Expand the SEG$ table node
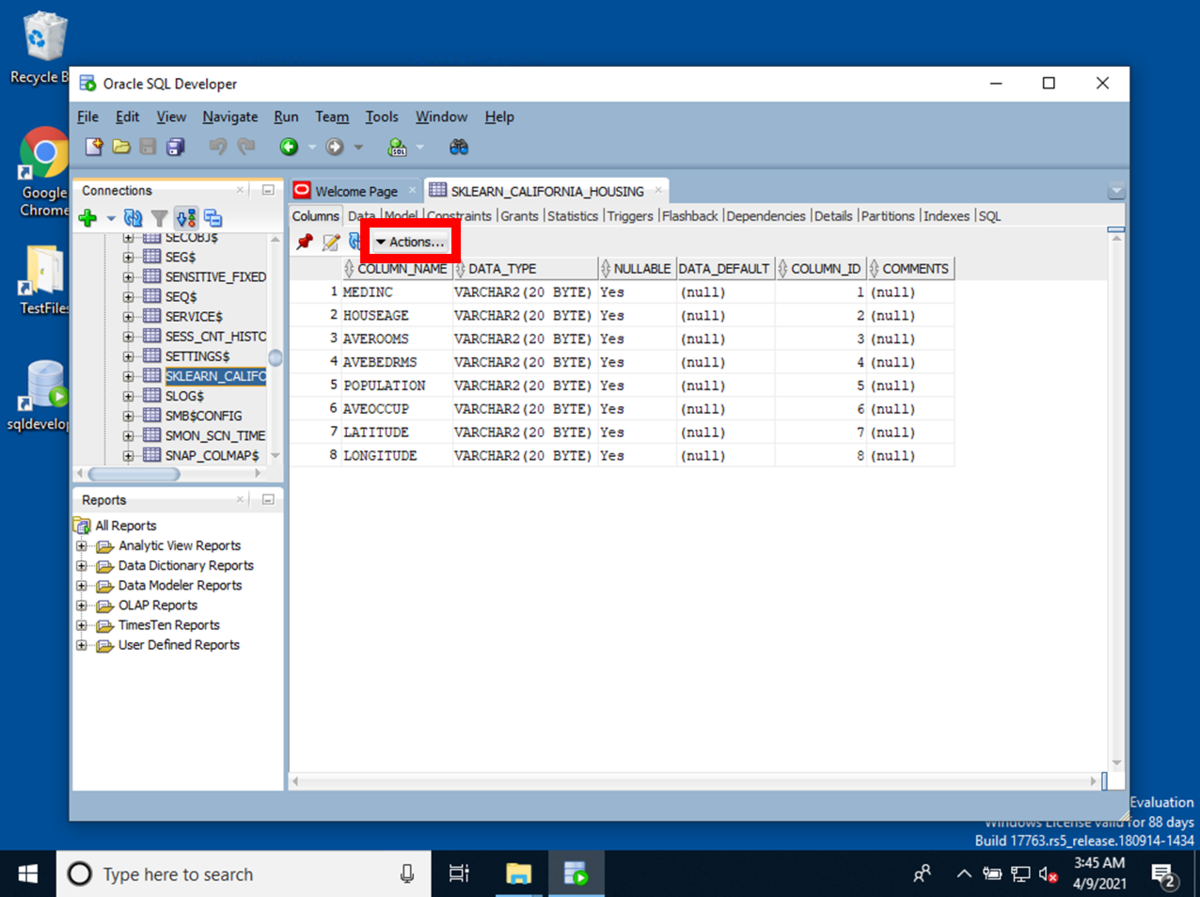The width and height of the screenshot is (1200, 897). 128,257
